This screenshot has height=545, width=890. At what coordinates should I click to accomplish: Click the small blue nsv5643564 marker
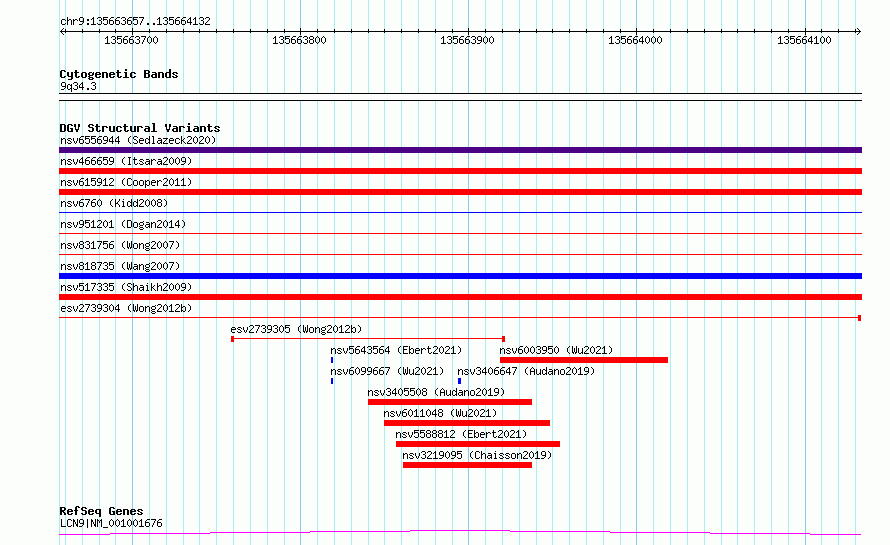click(x=332, y=360)
